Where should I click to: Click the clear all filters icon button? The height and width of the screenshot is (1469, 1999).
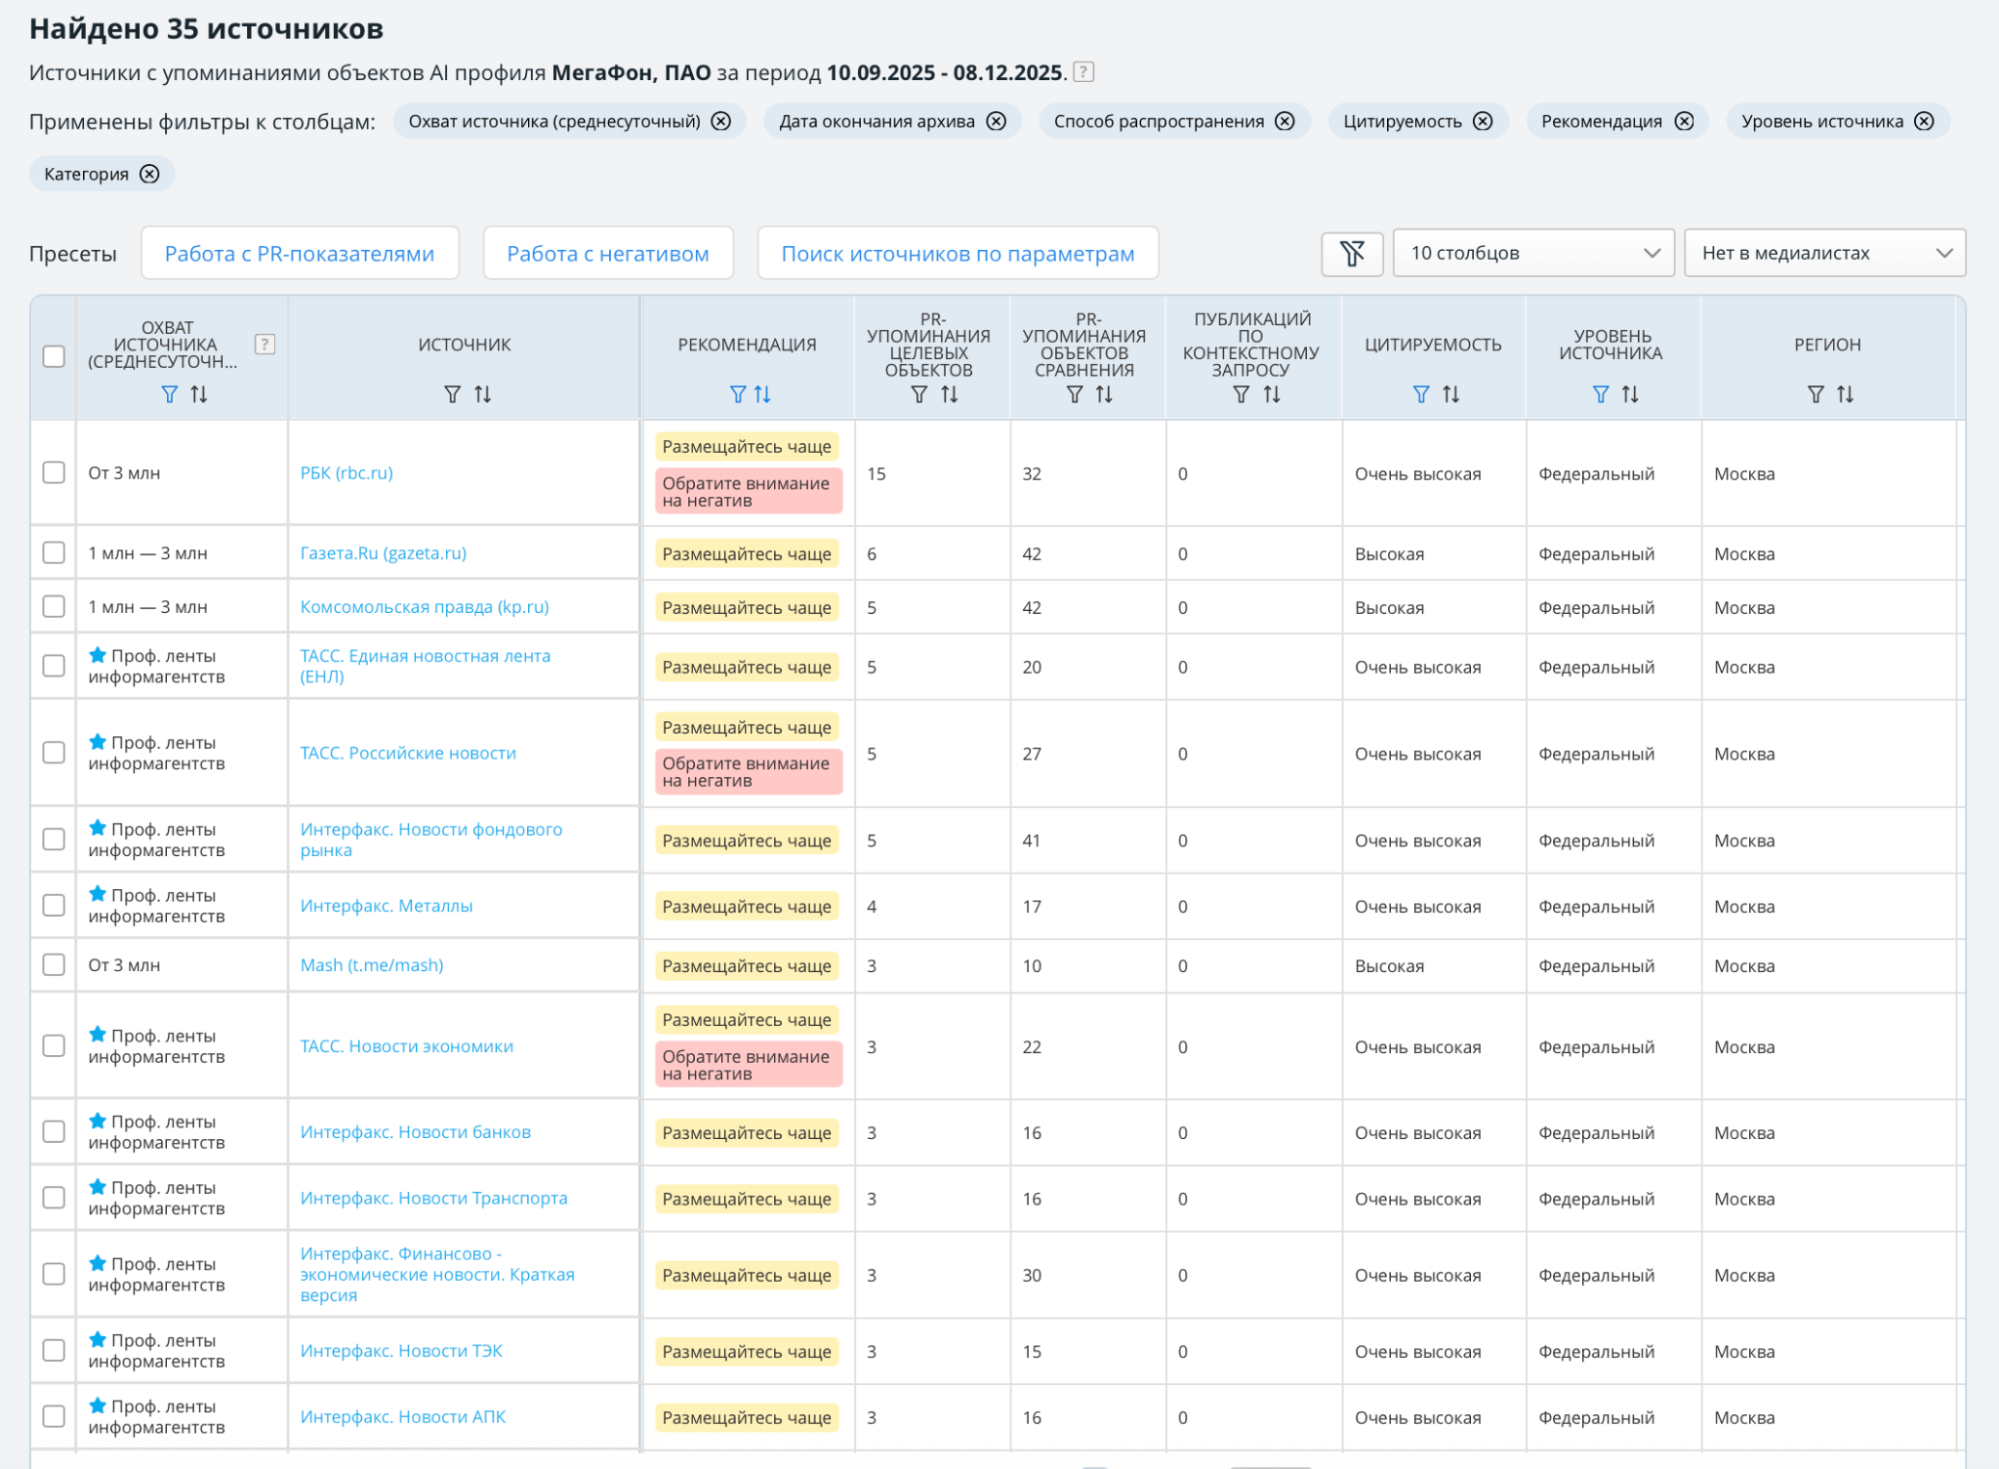[1352, 253]
